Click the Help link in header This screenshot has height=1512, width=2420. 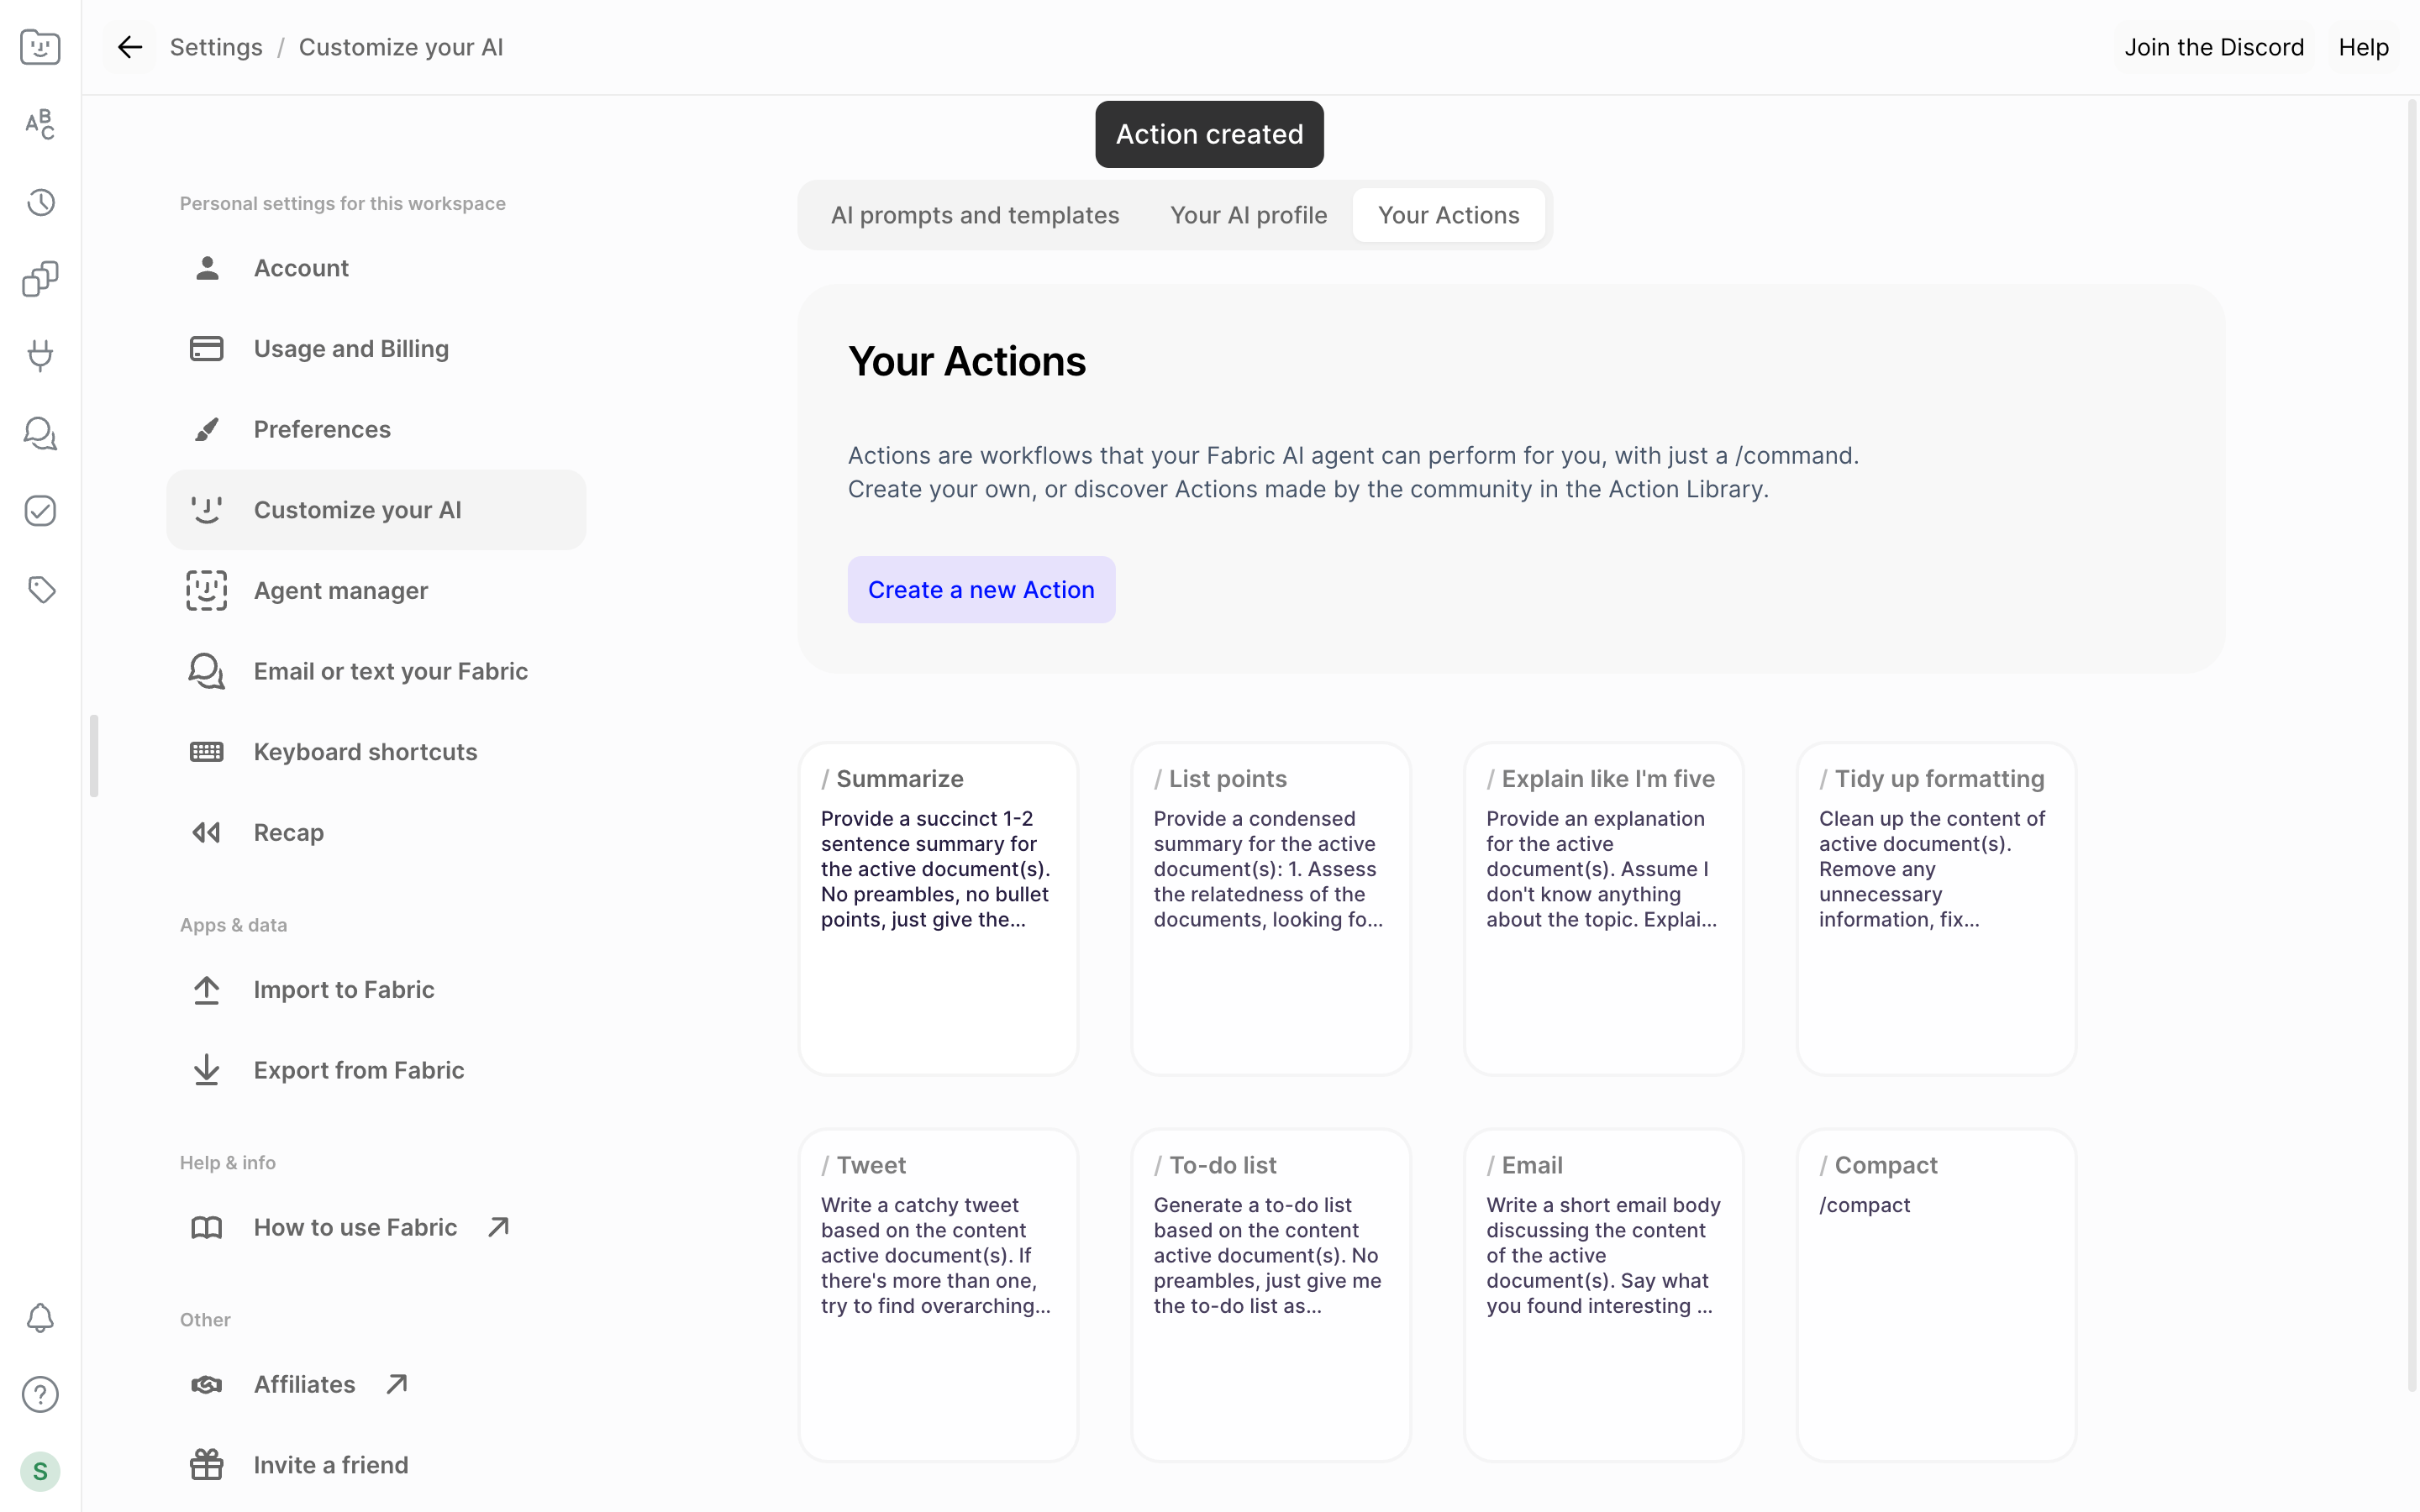pos(2363,47)
